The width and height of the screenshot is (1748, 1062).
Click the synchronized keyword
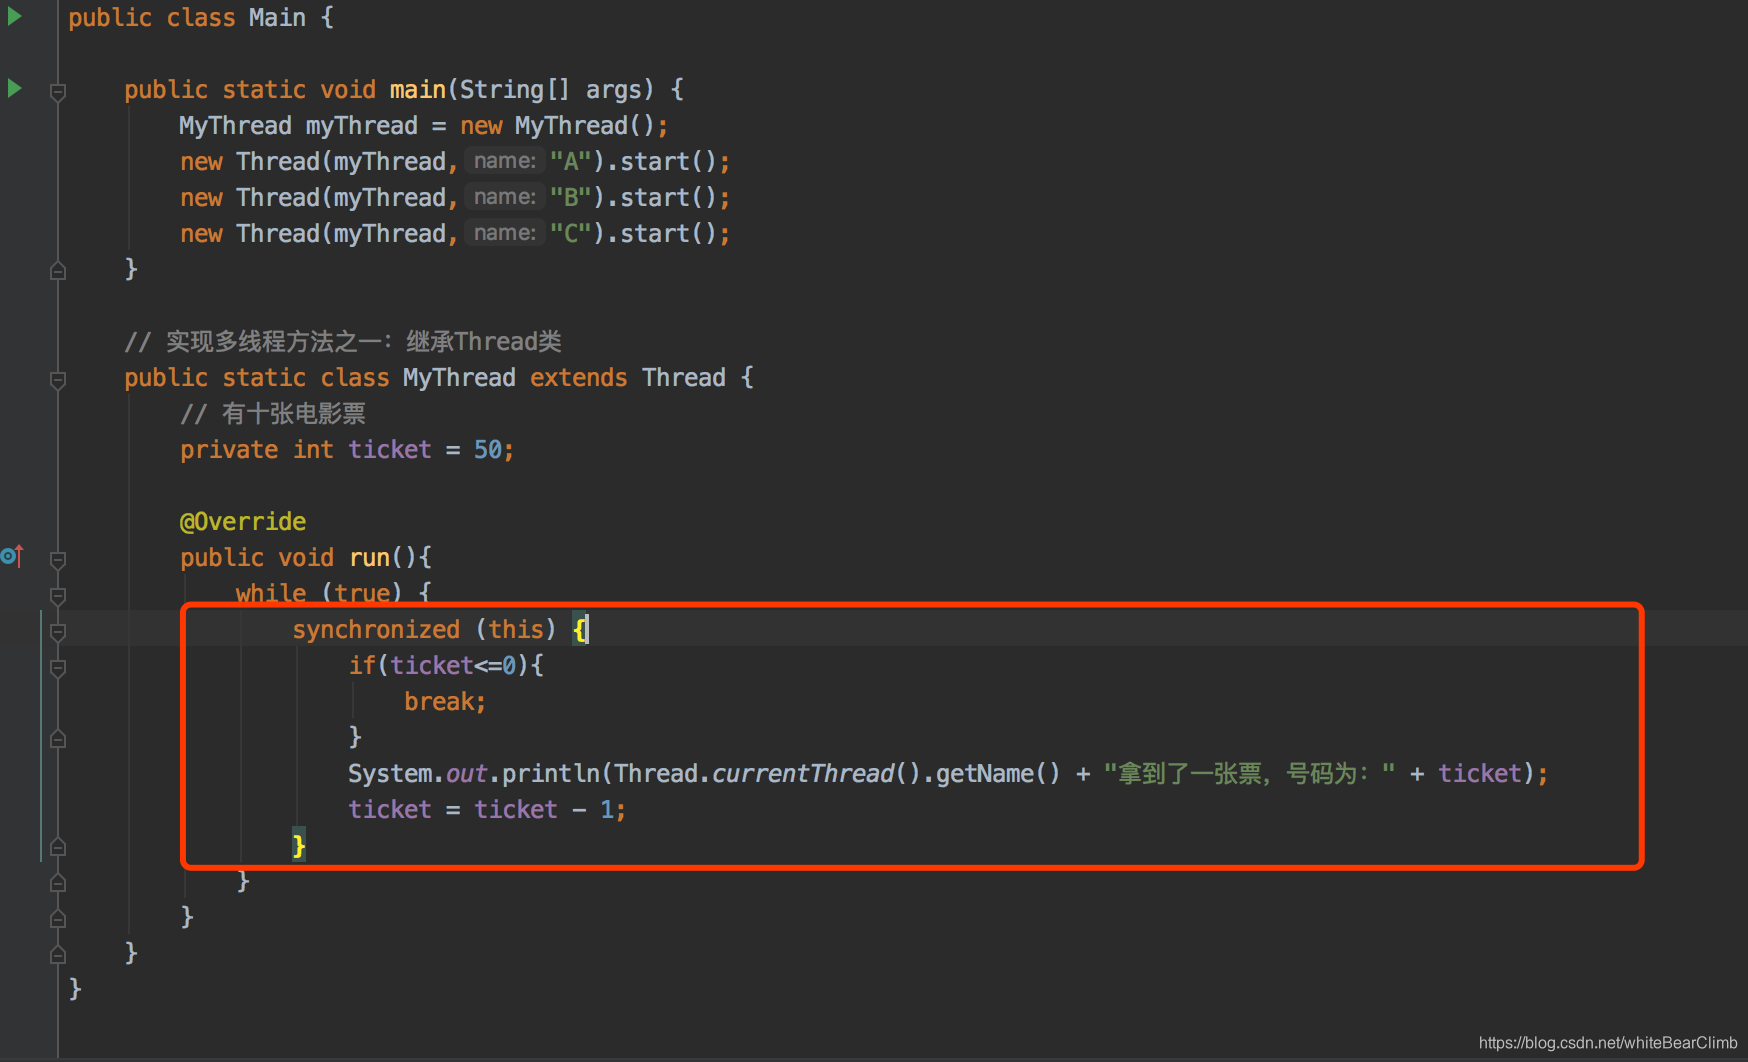(376, 630)
